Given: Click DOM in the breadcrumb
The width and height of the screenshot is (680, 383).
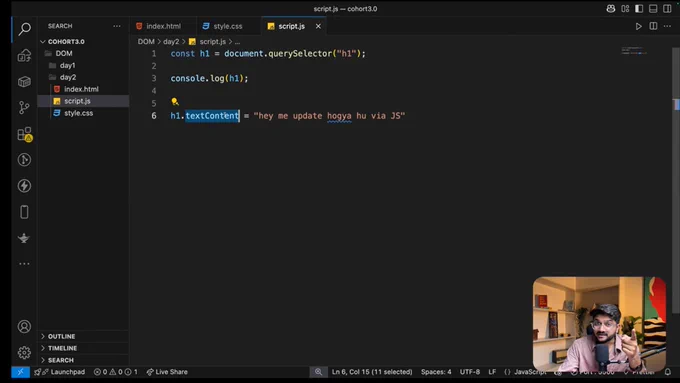Looking at the screenshot, I should coord(146,42).
